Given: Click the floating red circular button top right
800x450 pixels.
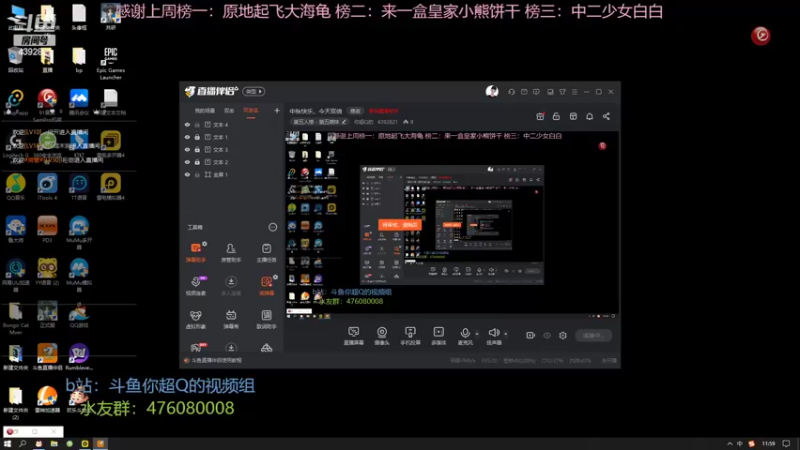Looking at the screenshot, I should click(761, 35).
